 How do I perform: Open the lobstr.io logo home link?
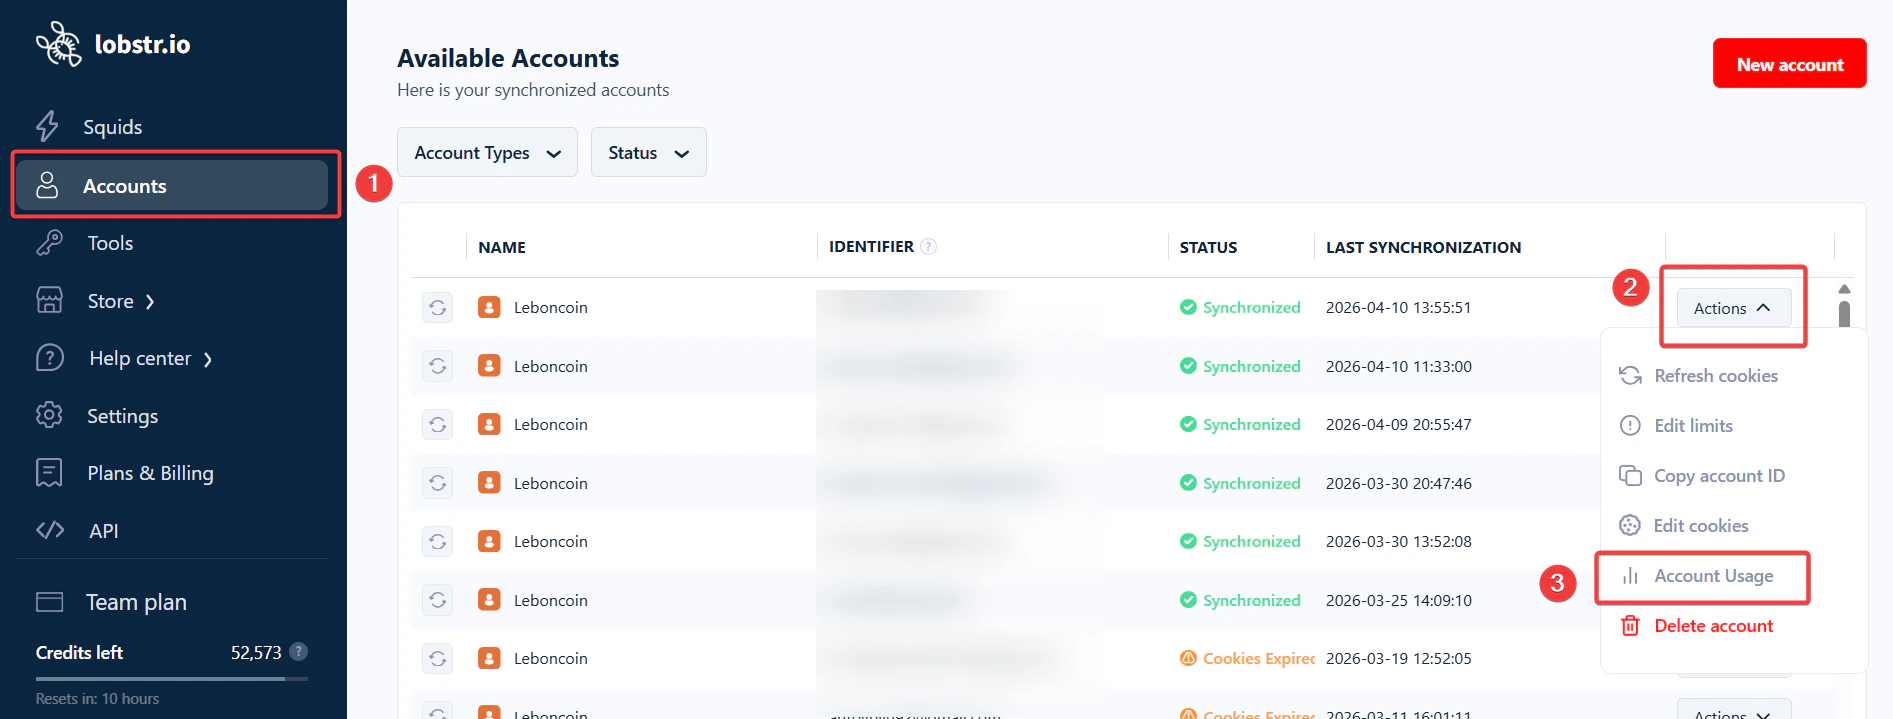point(113,44)
